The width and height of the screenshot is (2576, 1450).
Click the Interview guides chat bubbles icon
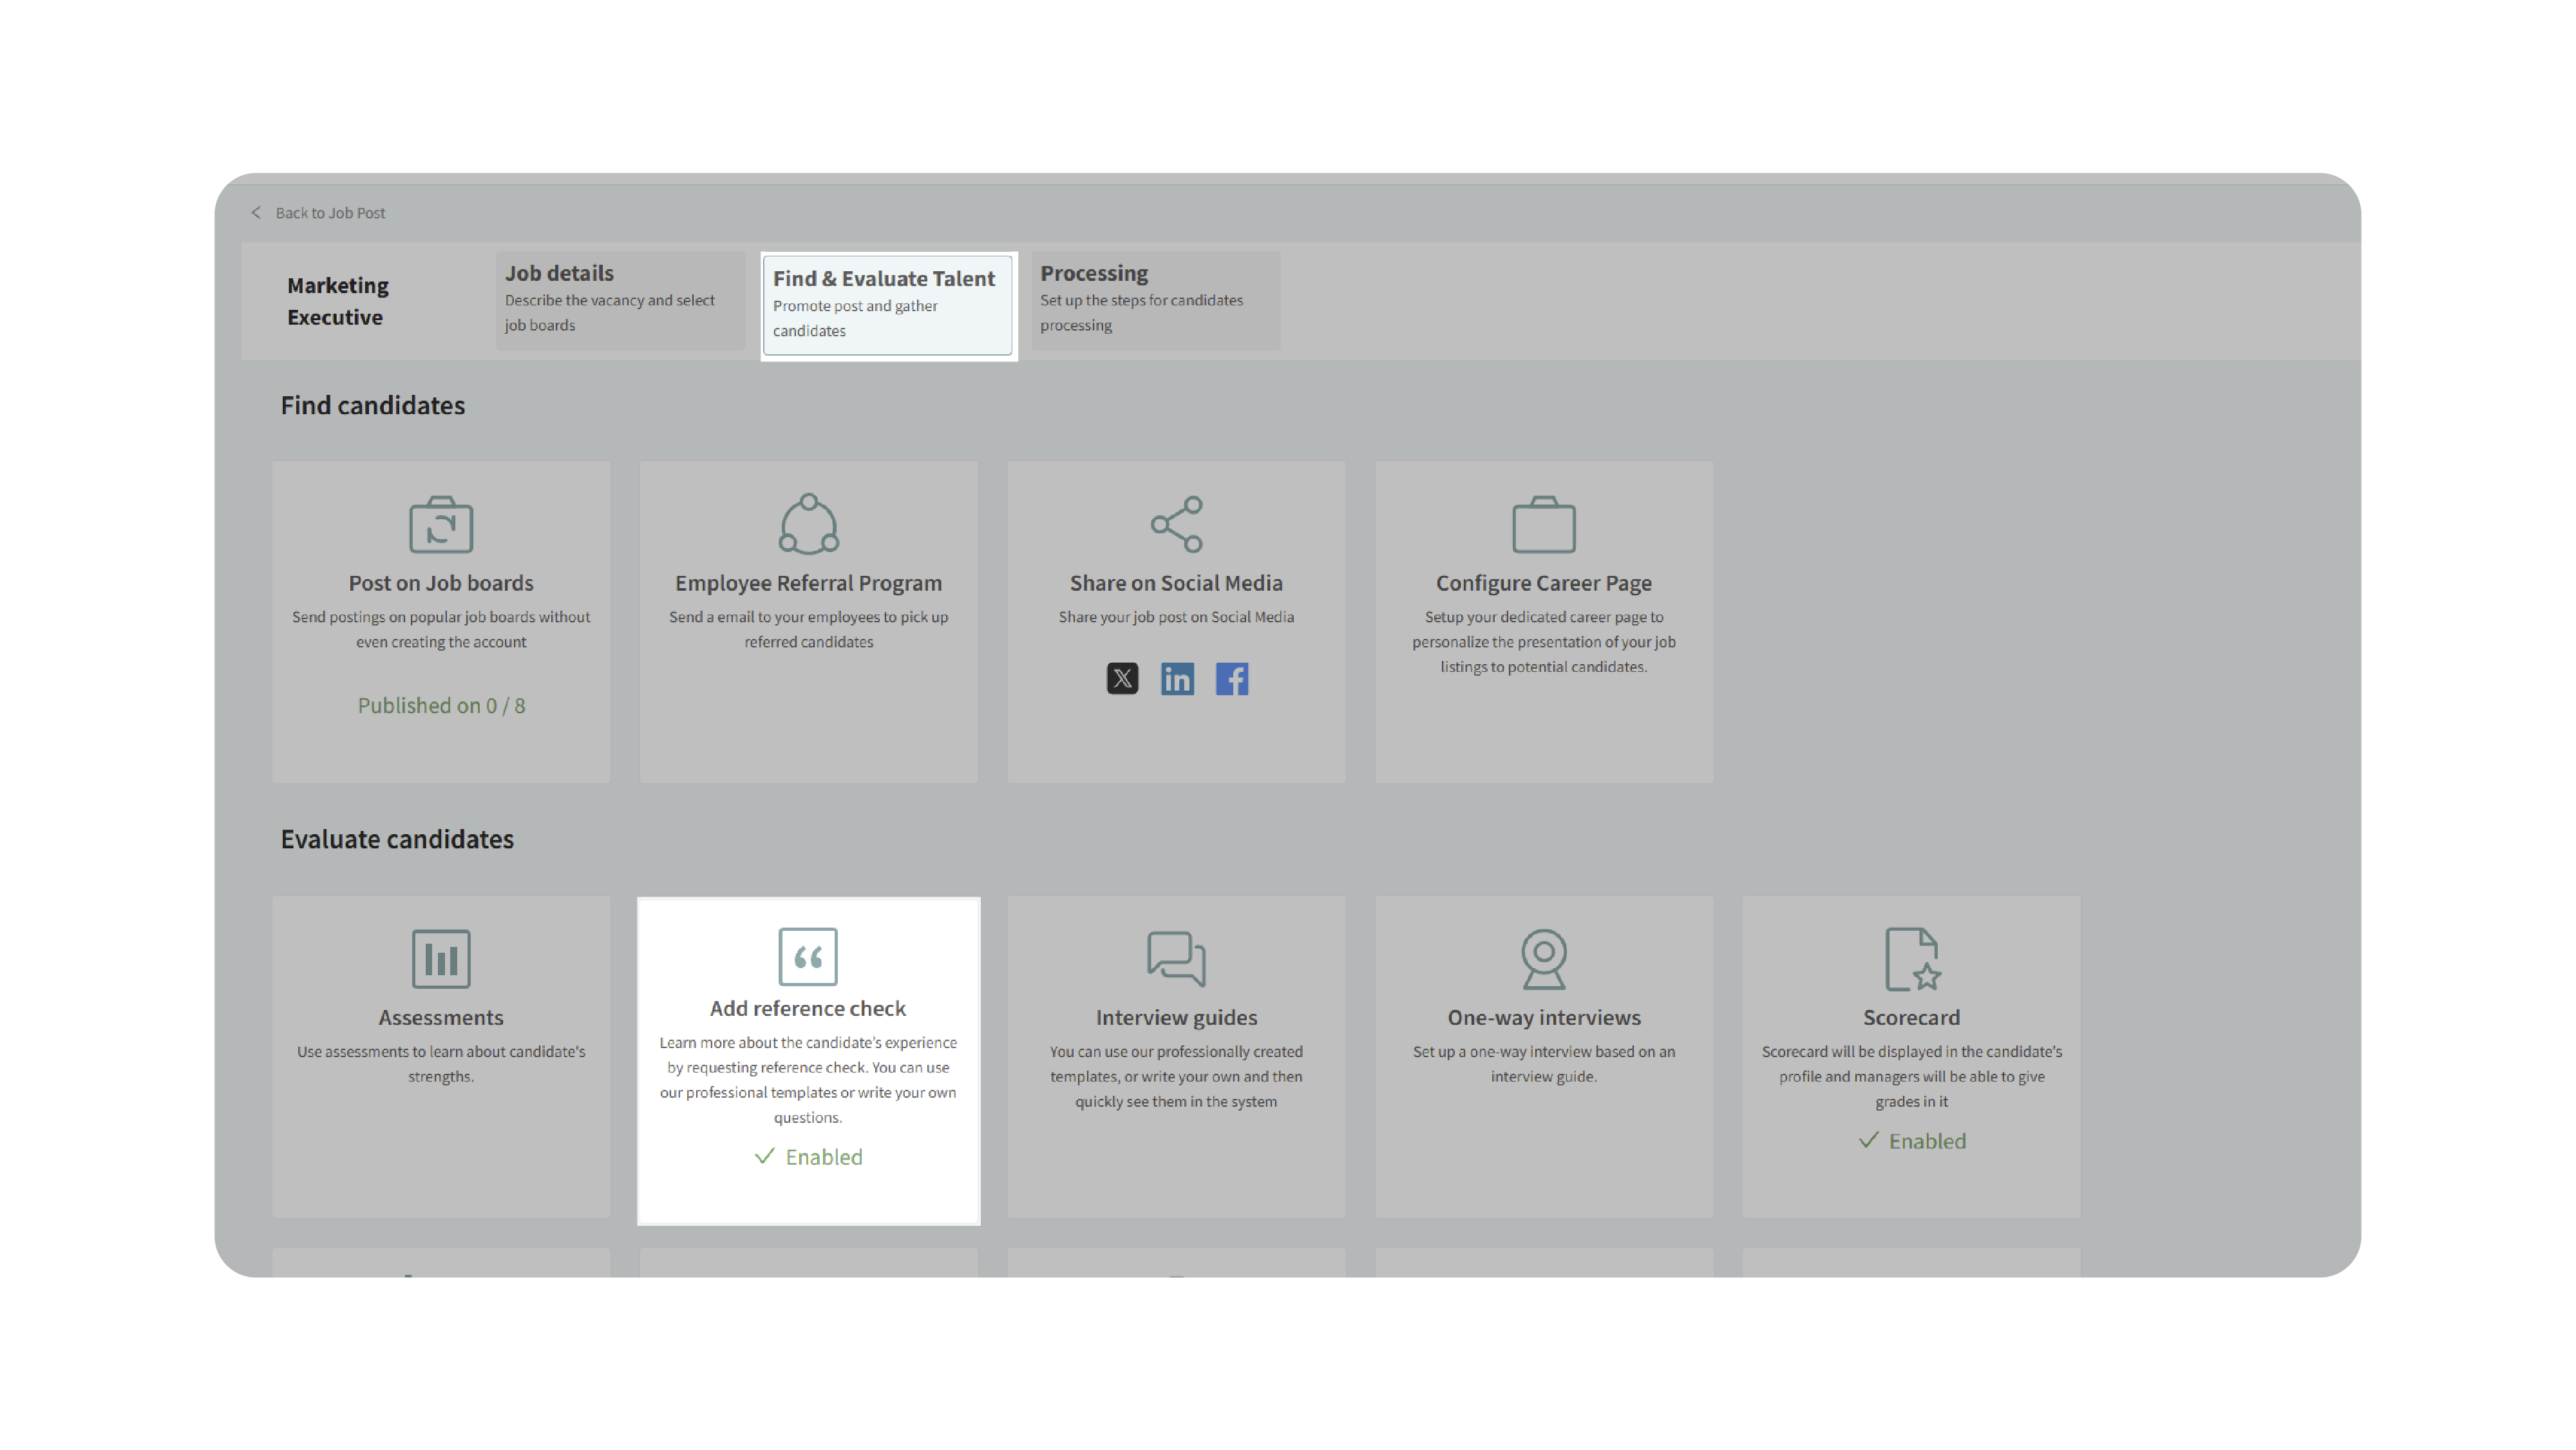click(1176, 958)
